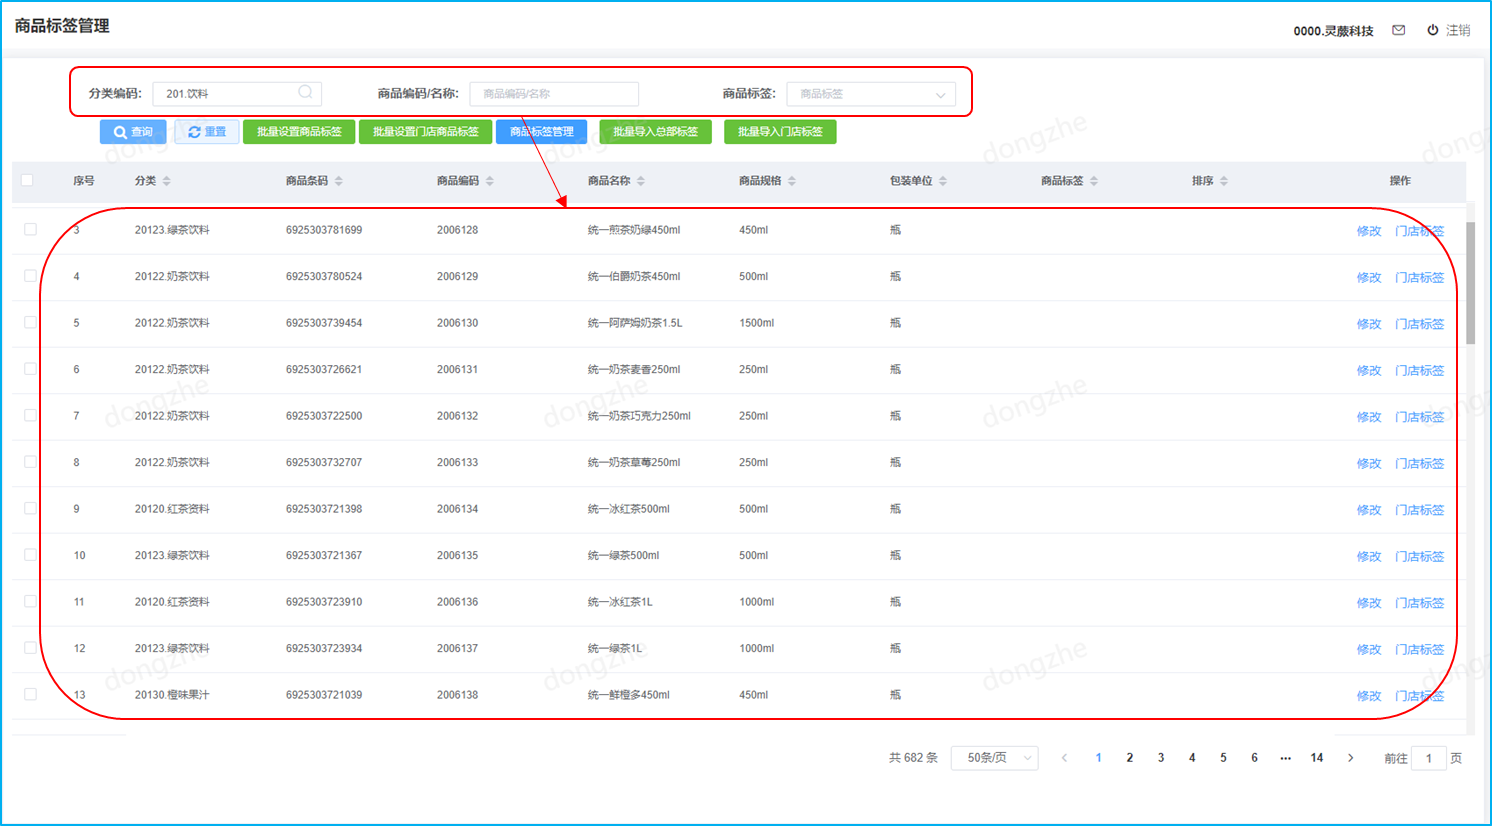Open the 商品标签 dropdown filter
The image size is (1492, 826).
870,94
